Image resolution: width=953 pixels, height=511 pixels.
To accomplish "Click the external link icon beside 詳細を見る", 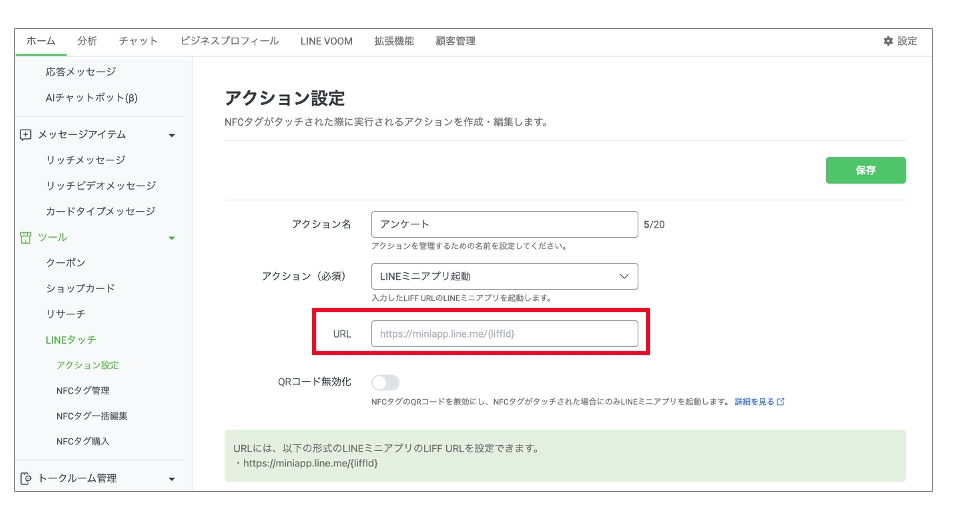I will [x=781, y=402].
